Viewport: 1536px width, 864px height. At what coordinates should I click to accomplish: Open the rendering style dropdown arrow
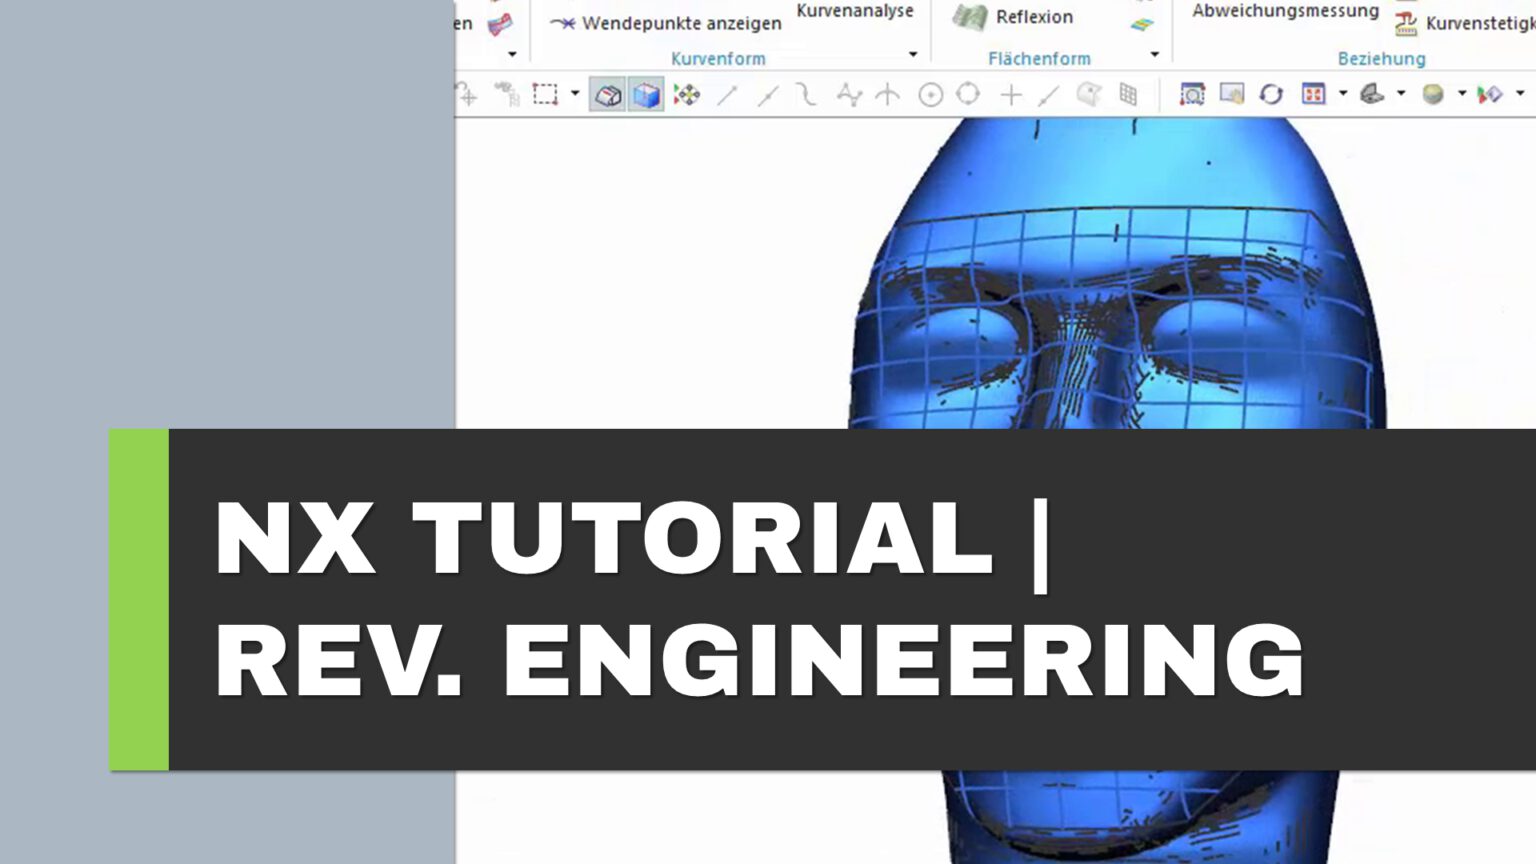coord(1462,94)
